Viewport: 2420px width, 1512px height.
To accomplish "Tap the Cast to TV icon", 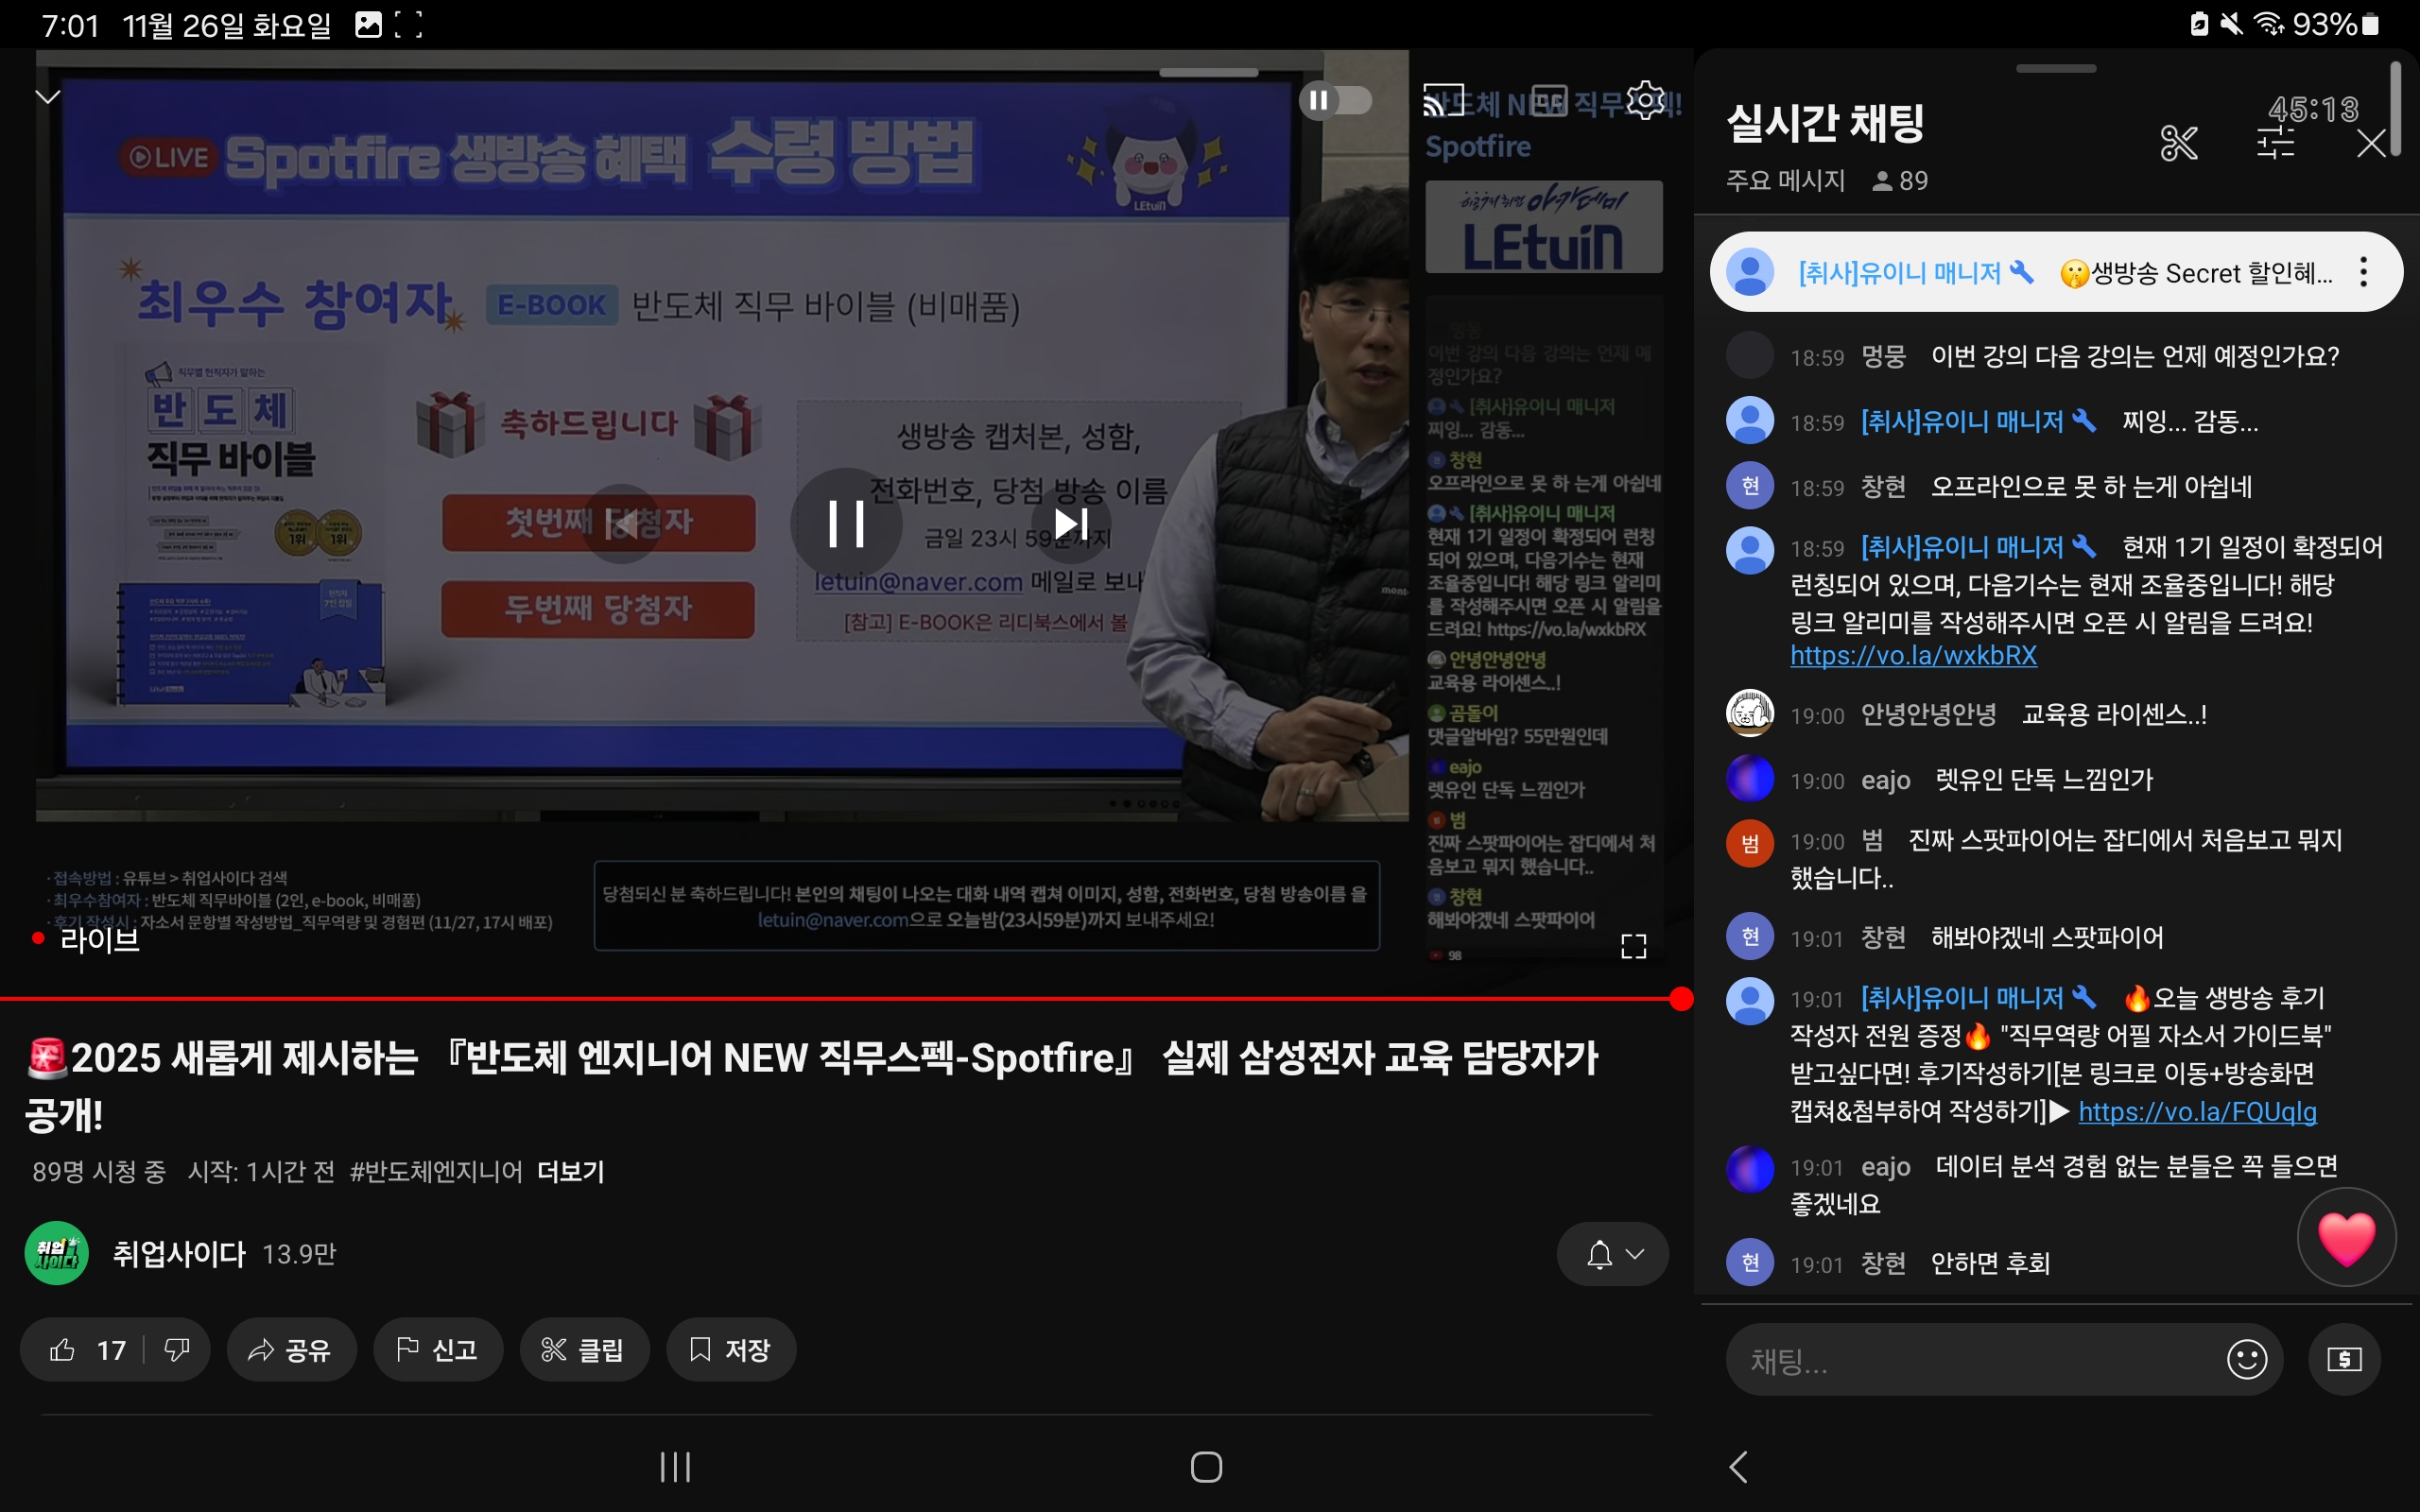I will coord(1443,101).
